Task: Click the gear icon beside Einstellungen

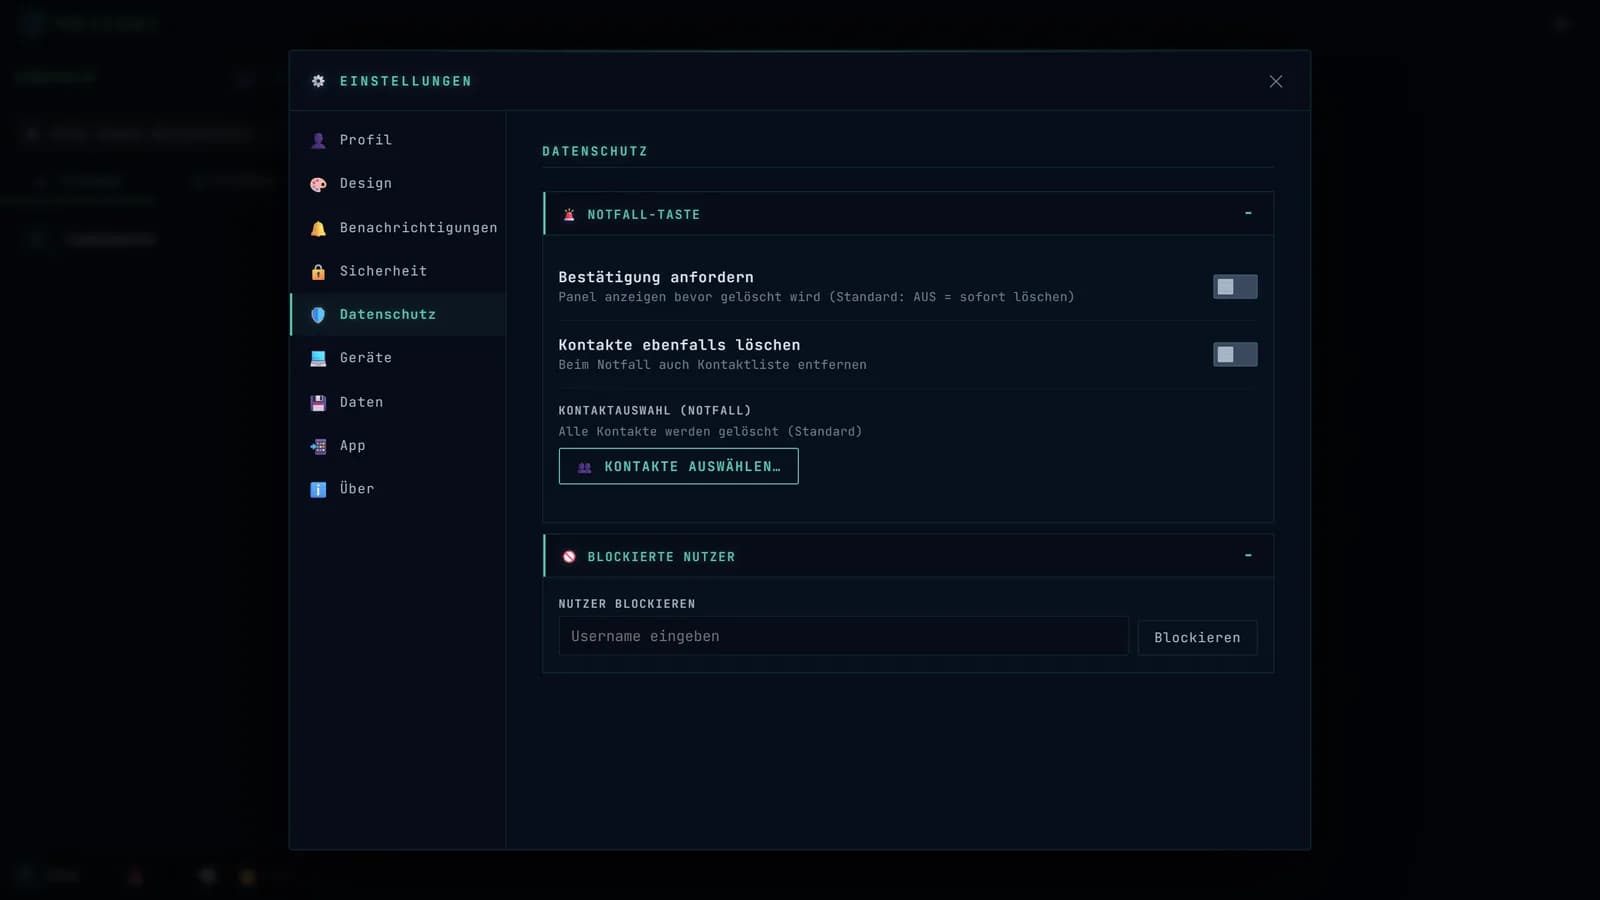Action: [318, 81]
